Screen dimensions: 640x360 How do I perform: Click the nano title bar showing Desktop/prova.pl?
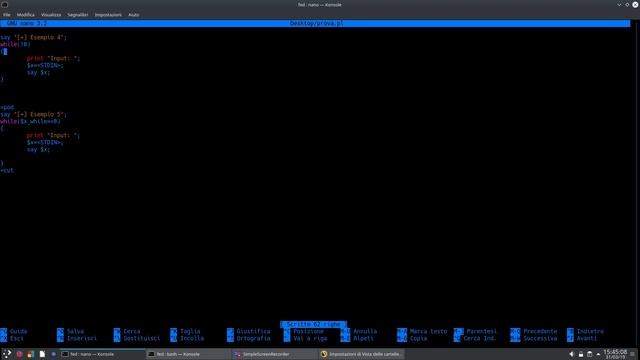coord(315,23)
